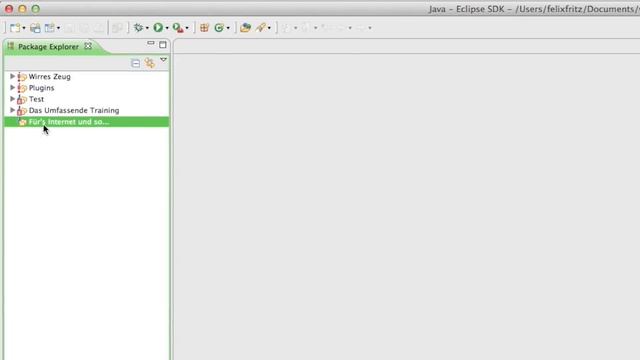Maximize the Package Explorer view
Image resolution: width=640 pixels, height=360 pixels.
pos(163,44)
